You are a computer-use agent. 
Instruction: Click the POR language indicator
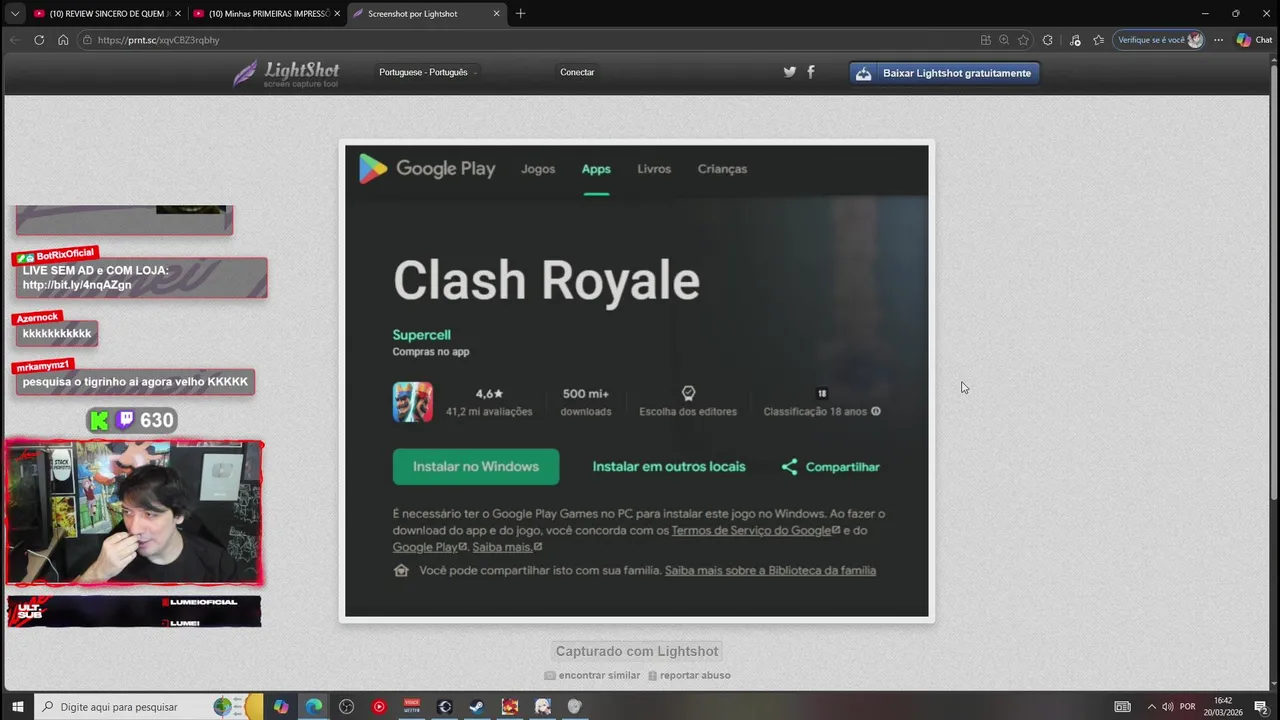pos(1187,706)
